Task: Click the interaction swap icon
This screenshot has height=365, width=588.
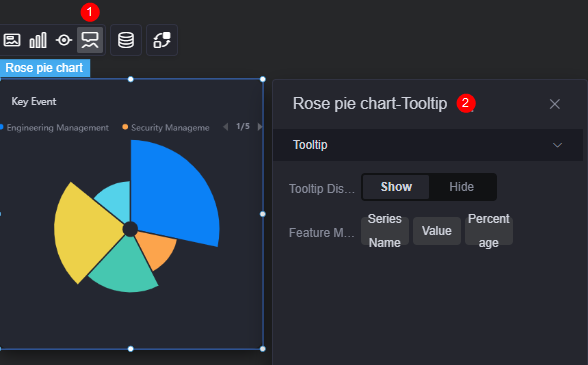Action: [162, 40]
